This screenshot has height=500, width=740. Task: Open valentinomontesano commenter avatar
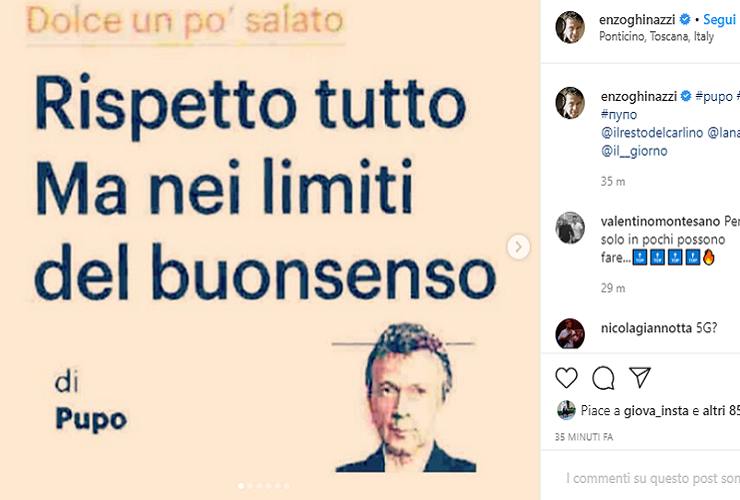coord(570,228)
